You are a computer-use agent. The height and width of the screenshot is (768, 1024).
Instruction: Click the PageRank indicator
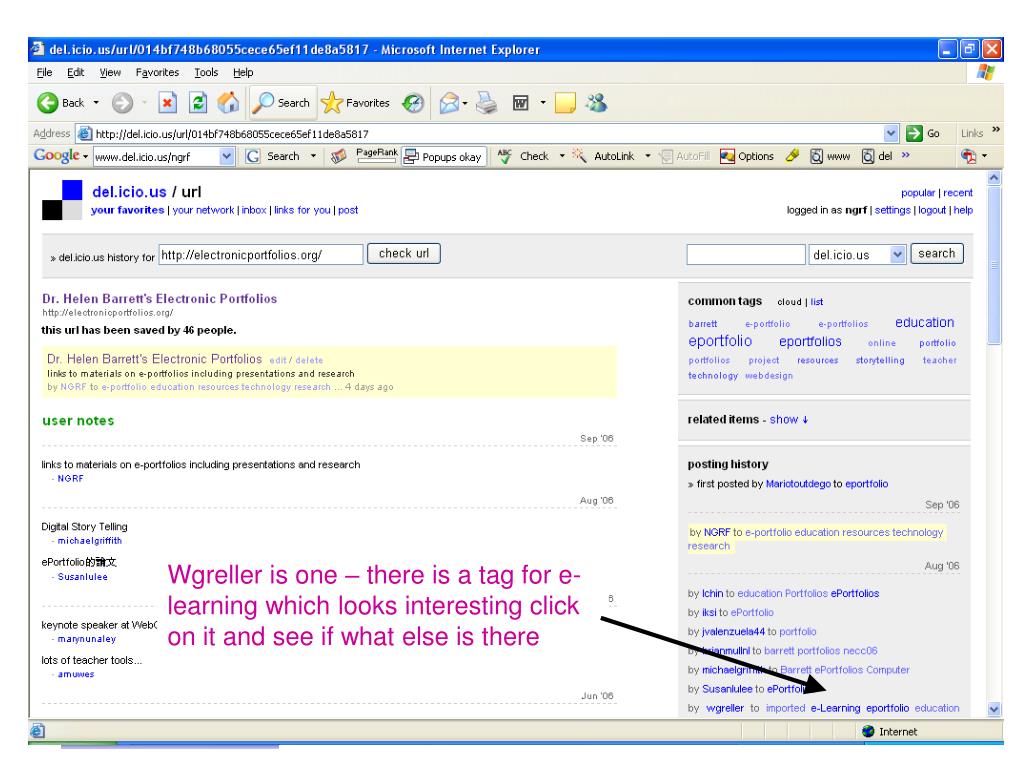point(377,155)
